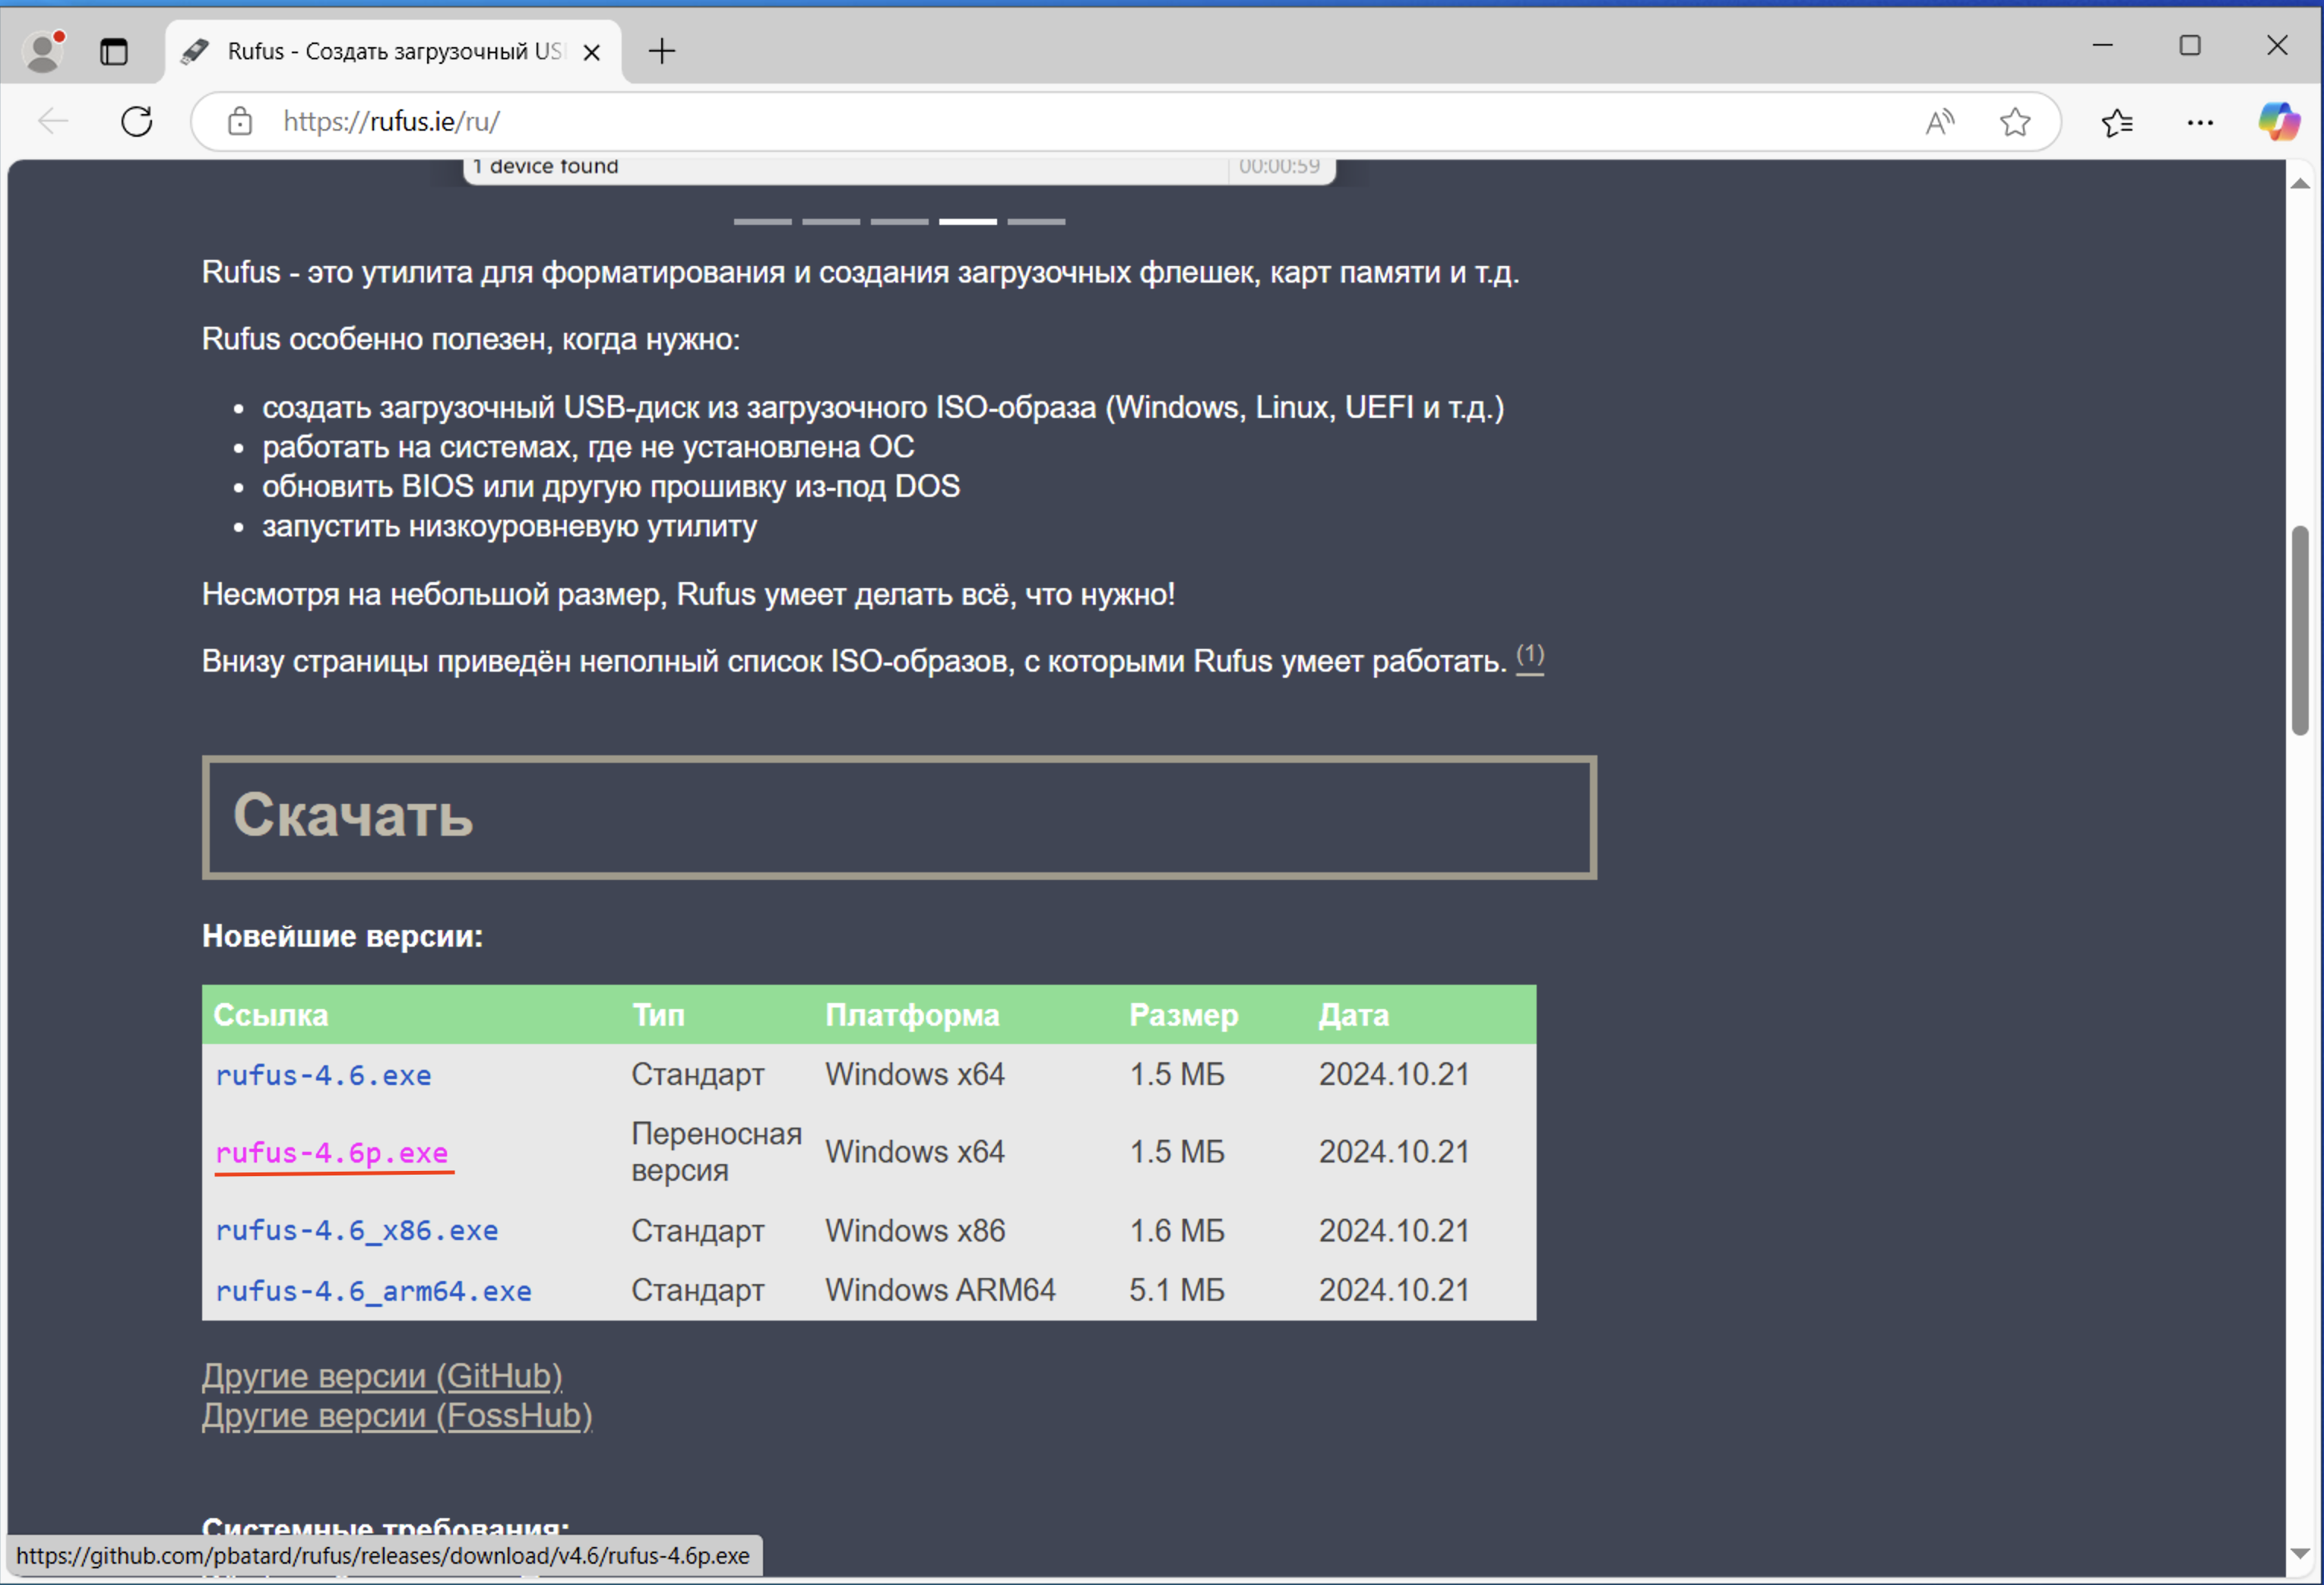Image resolution: width=2324 pixels, height=1585 pixels.
Task: Close the Rufus browser tab
Action: coord(591,52)
